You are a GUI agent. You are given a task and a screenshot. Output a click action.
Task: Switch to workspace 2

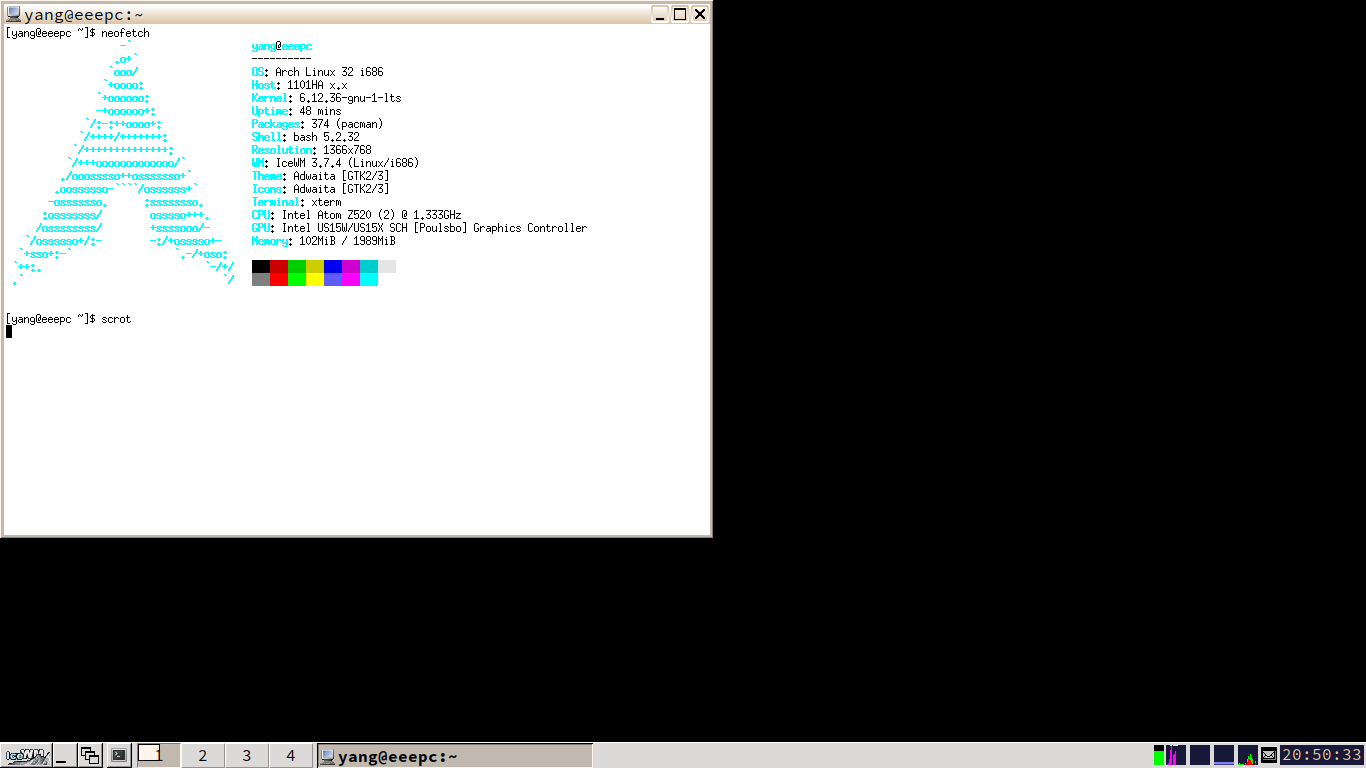point(202,755)
